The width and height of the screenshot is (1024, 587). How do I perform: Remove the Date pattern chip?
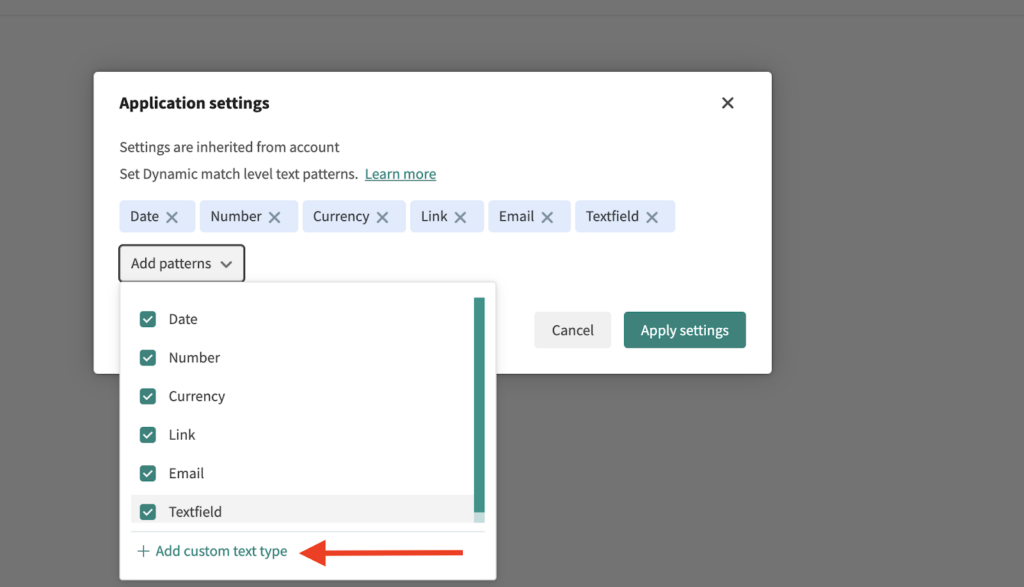pyautogui.click(x=172, y=217)
